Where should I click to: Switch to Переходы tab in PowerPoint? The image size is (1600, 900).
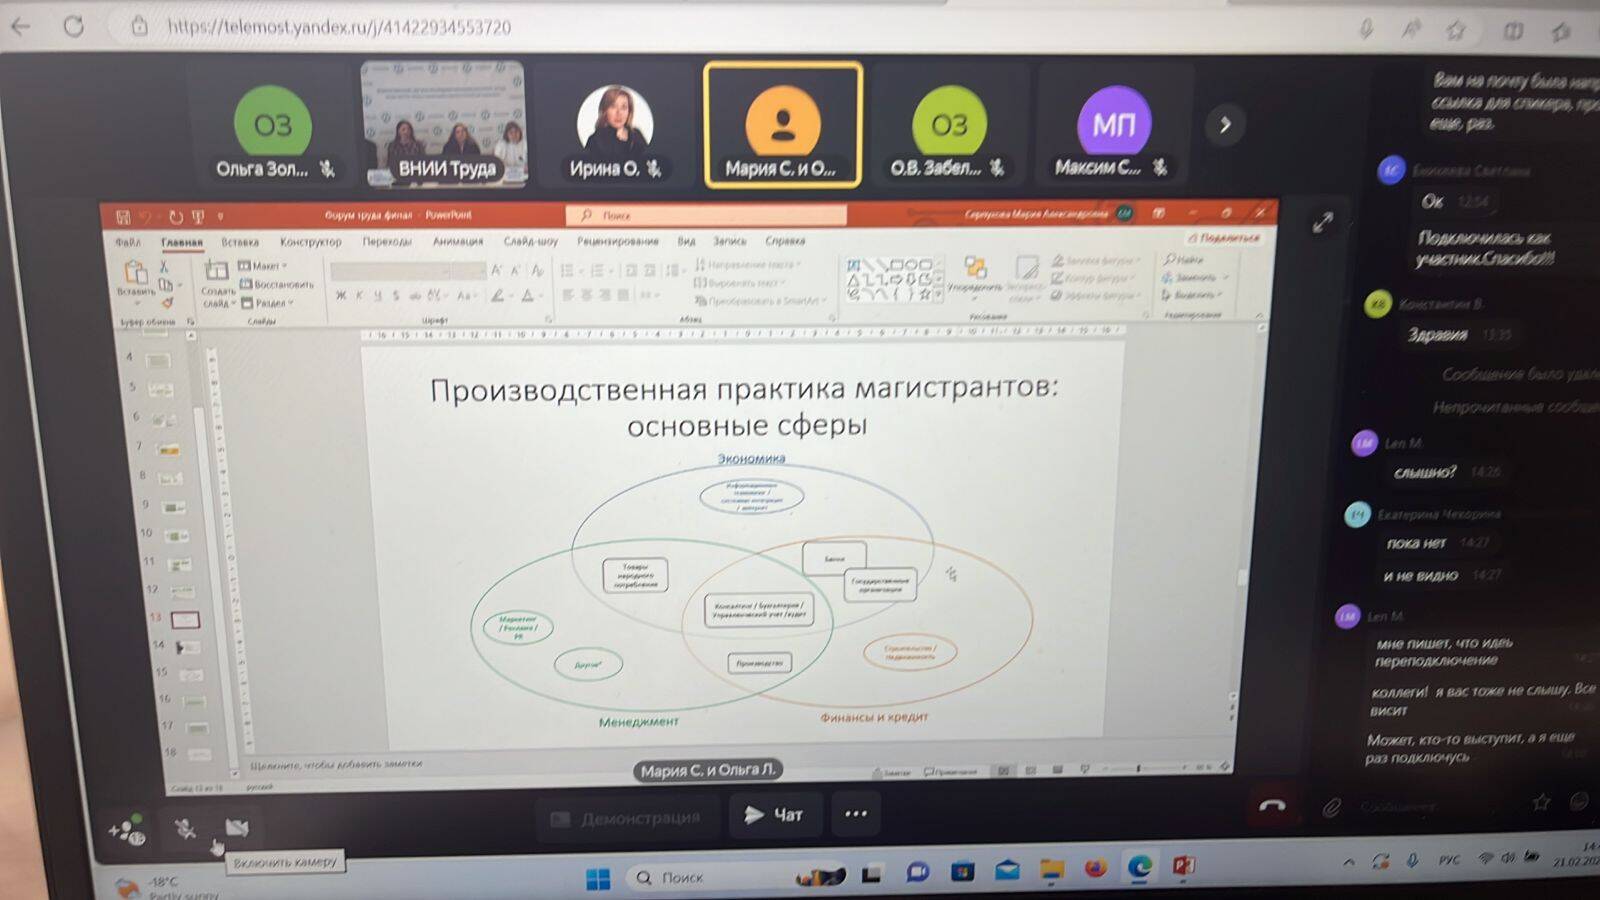pyautogui.click(x=387, y=242)
